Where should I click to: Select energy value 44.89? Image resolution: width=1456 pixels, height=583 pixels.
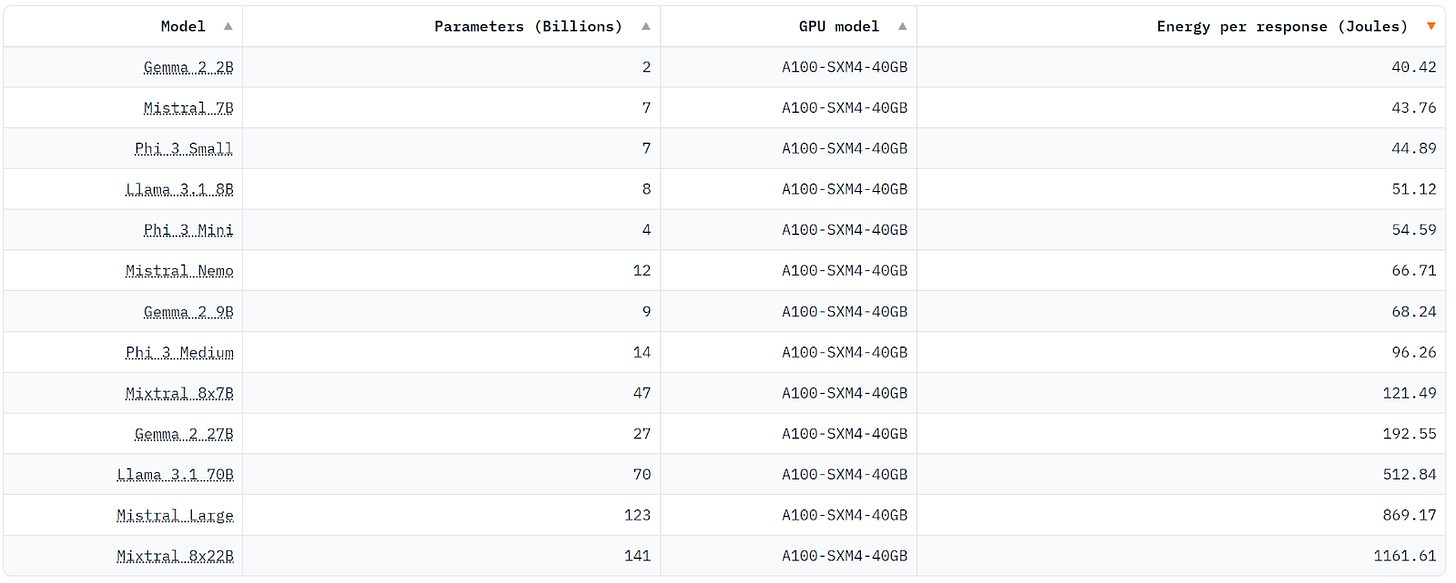pos(1414,149)
